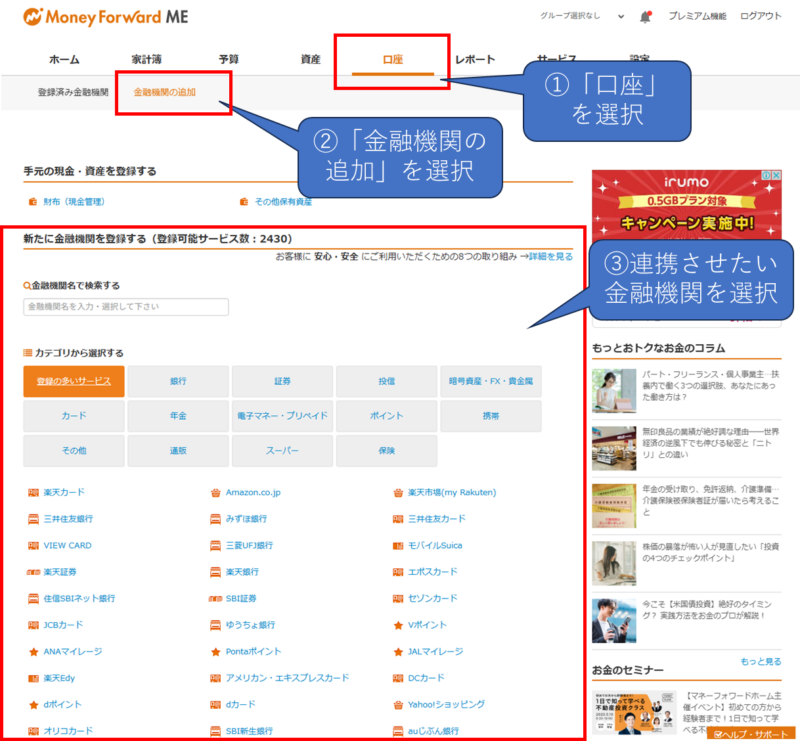The height and width of the screenshot is (741, 800).
Task: Click the securities icon beside SBI証券
Action: point(215,599)
